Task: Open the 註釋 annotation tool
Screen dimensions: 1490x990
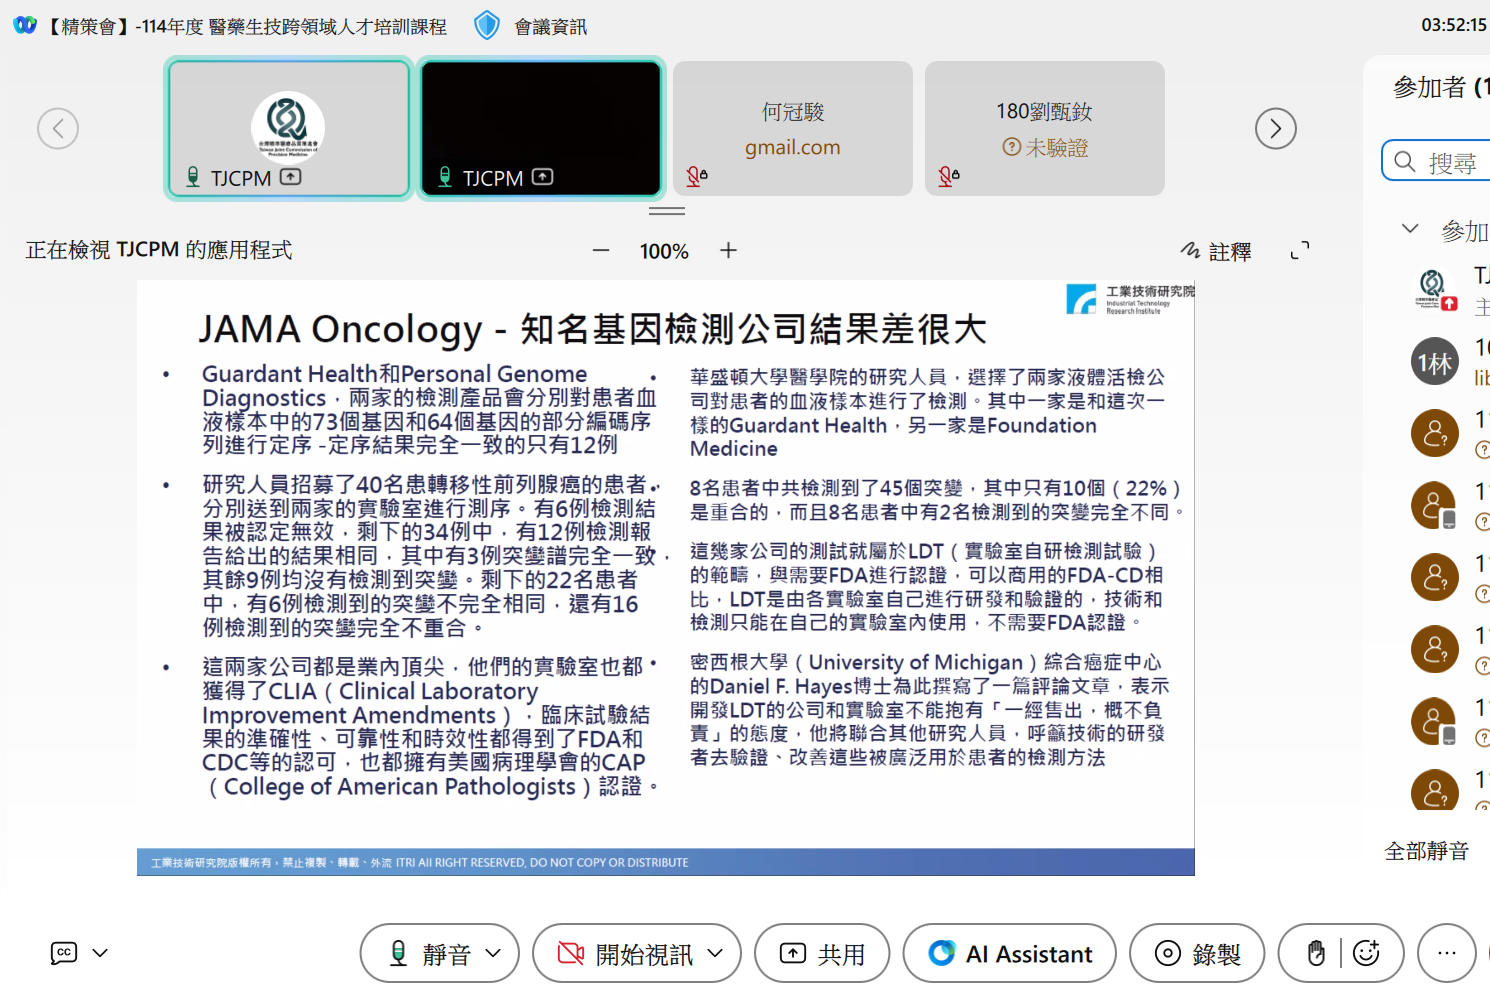Action: [1216, 251]
